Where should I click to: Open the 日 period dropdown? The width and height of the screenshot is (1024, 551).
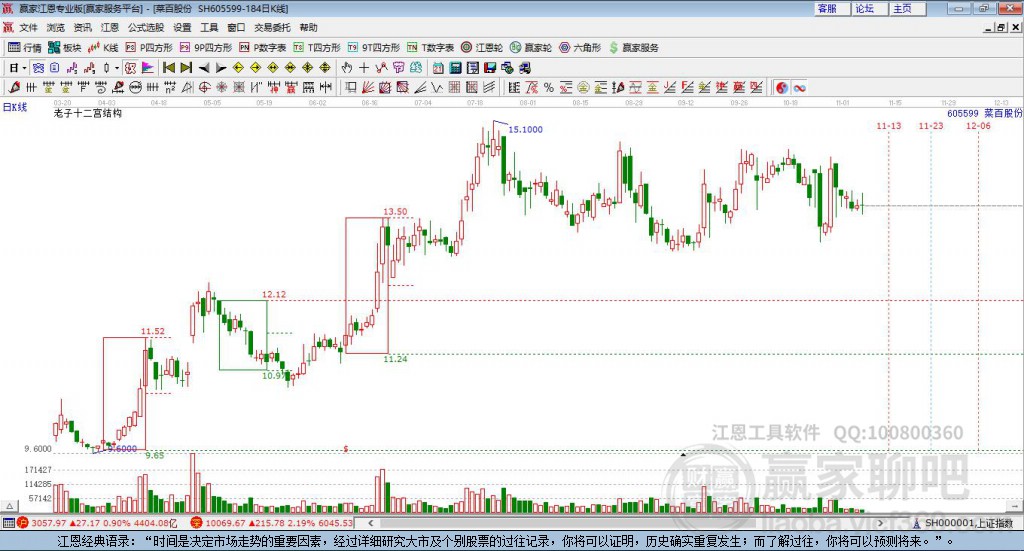click(18, 68)
